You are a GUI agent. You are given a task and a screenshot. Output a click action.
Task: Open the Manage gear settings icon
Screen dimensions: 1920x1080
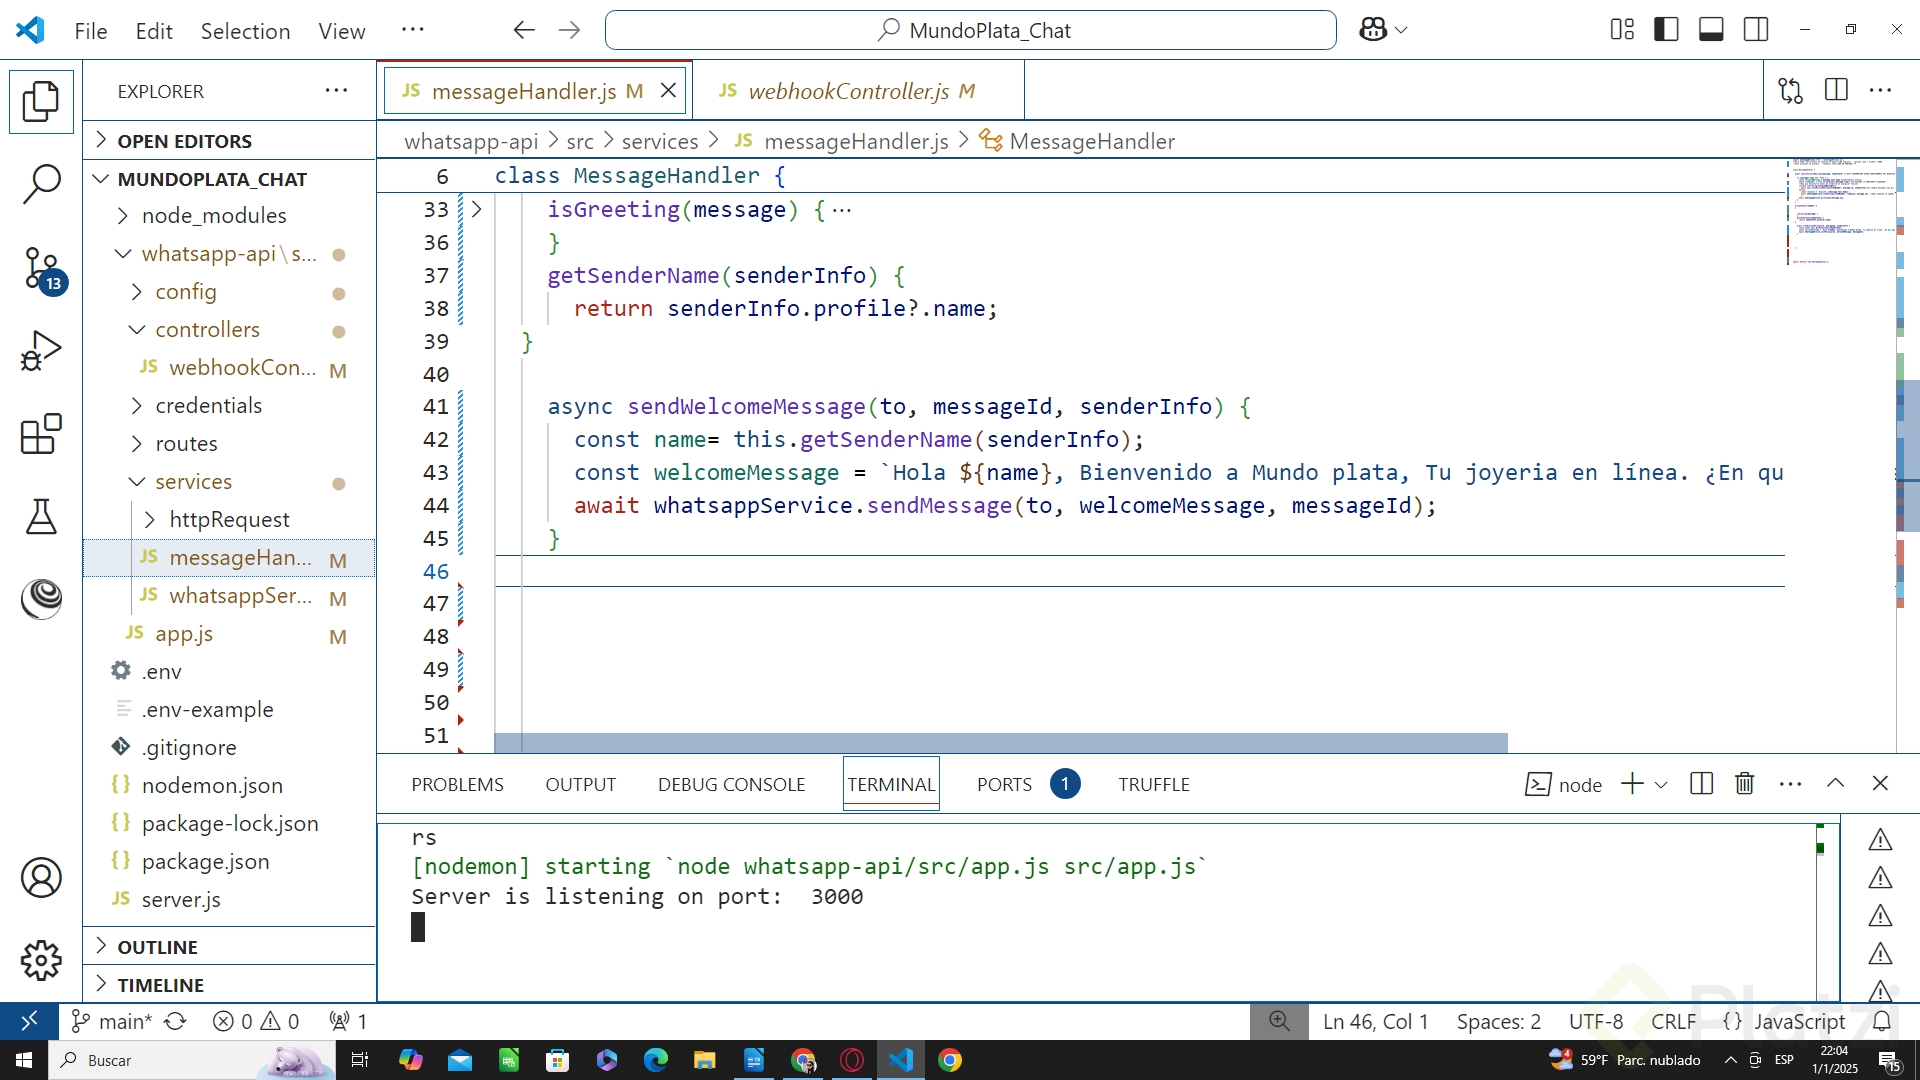tap(41, 960)
